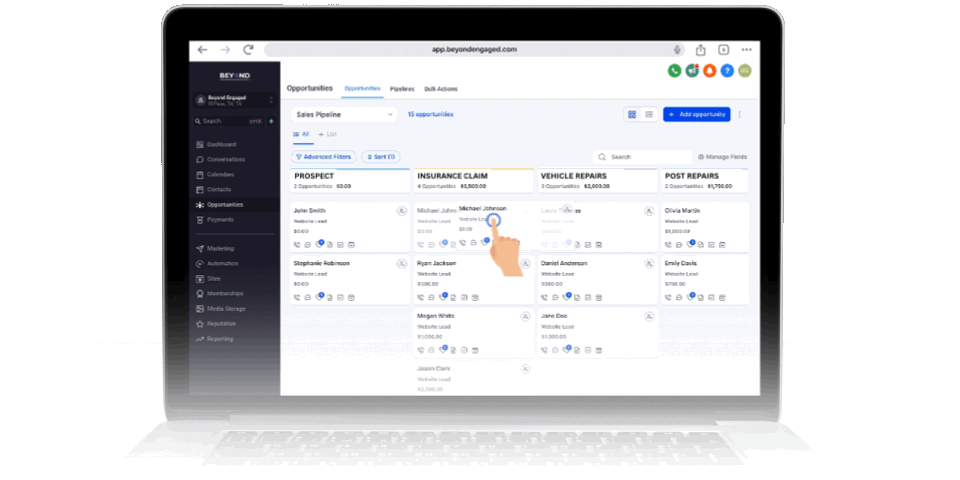The height and width of the screenshot is (480, 960).
Task: Click the assignee avatar on Jane Doe card
Action: [x=649, y=317]
